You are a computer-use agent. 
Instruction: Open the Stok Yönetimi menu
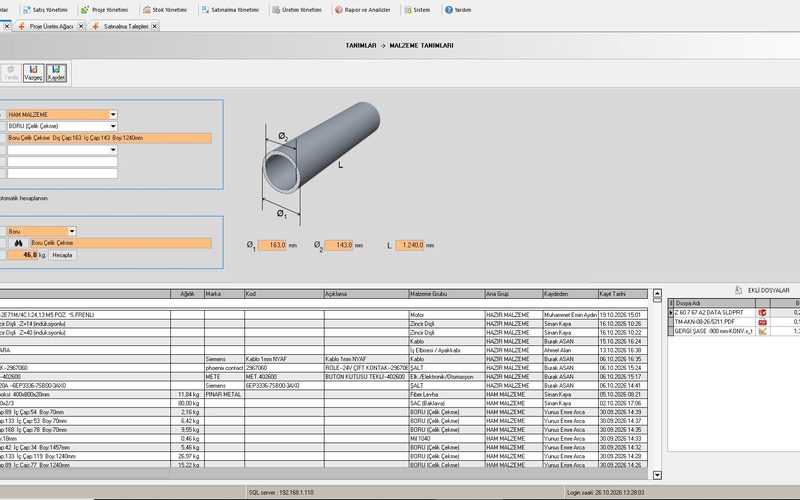pyautogui.click(x=164, y=10)
